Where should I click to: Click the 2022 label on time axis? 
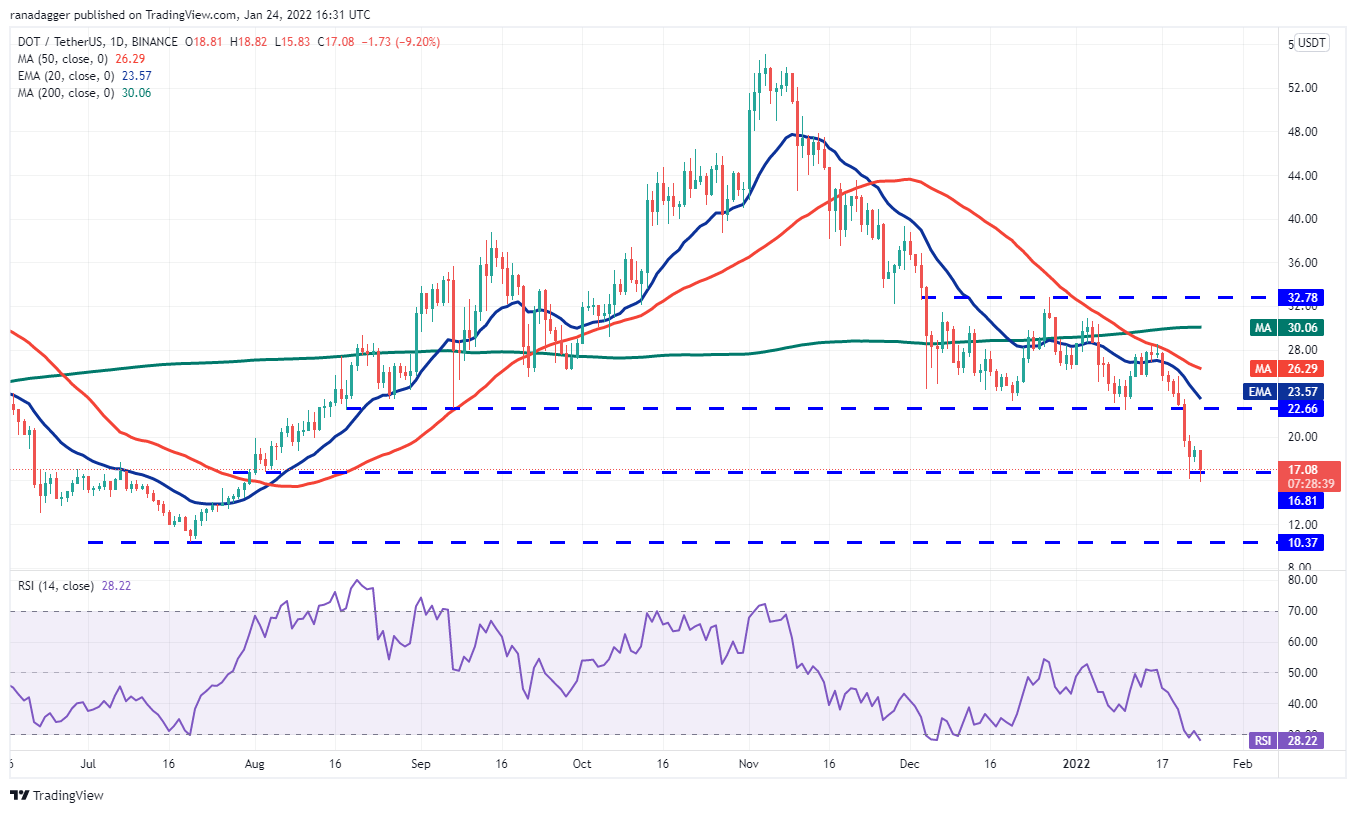click(1075, 764)
